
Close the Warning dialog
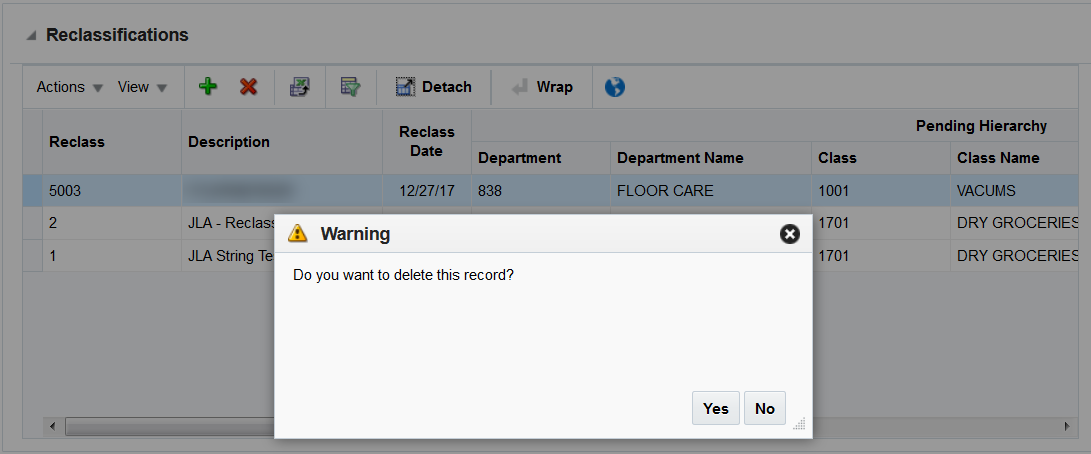[x=789, y=234]
